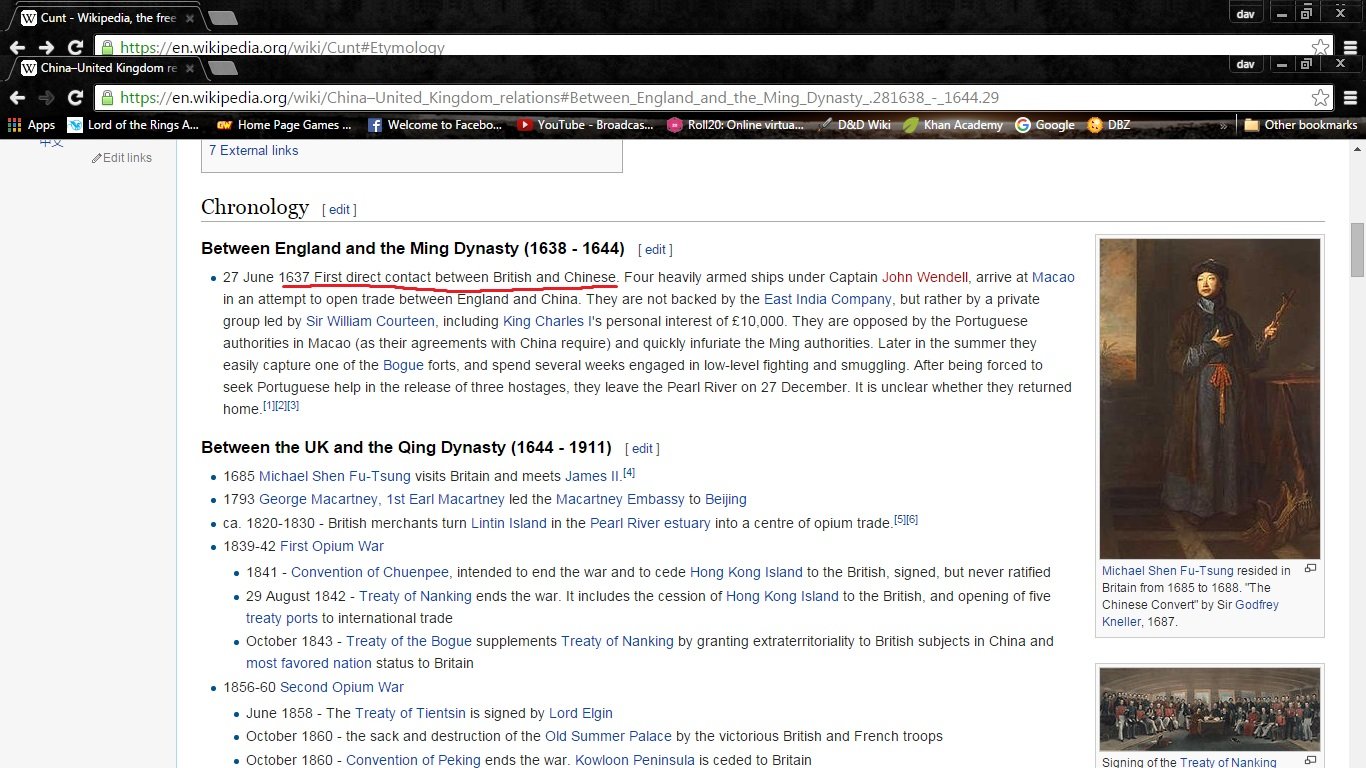1366x768 pixels.
Task: Open the John Wendell red link
Action: (x=924, y=277)
